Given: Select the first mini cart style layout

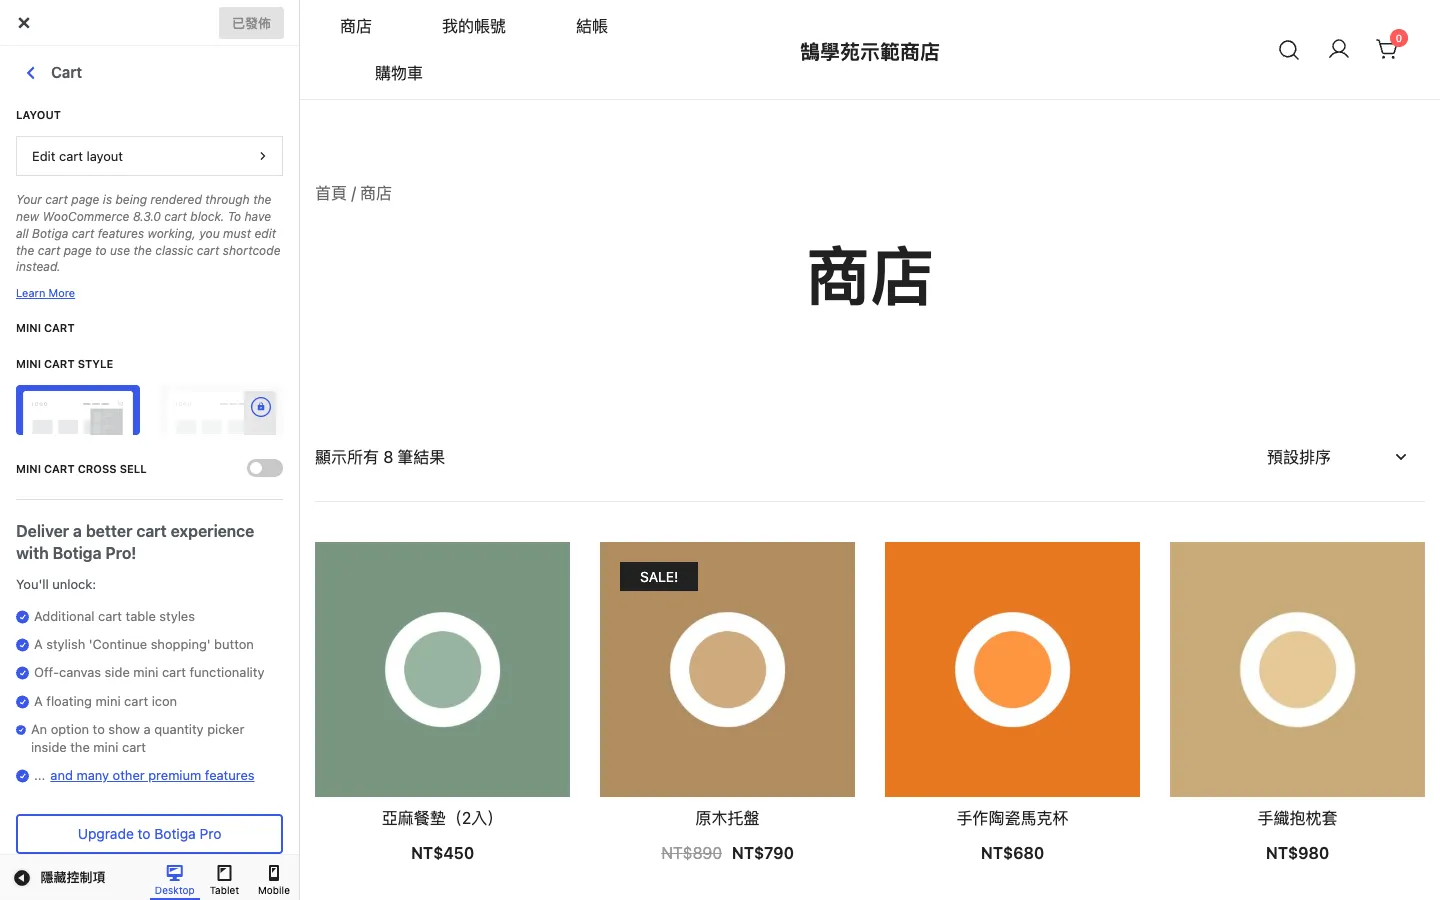Looking at the screenshot, I should (x=78, y=410).
